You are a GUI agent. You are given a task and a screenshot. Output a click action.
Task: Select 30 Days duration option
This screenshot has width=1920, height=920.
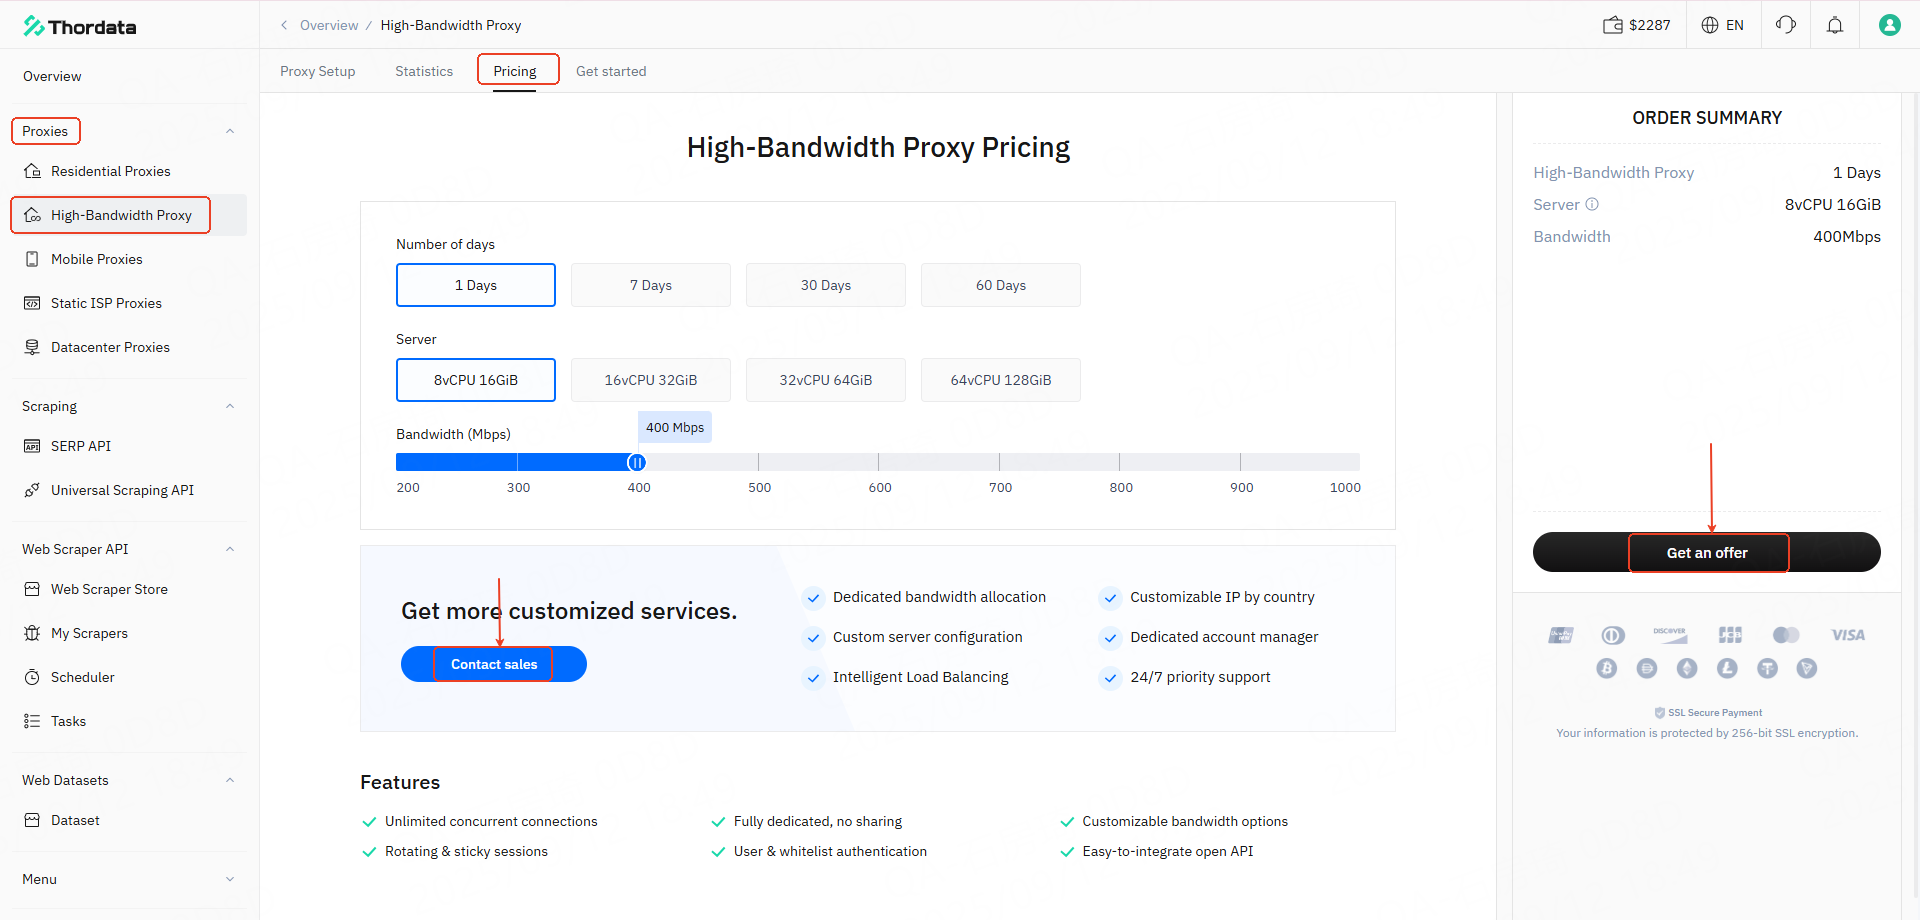[x=826, y=285]
